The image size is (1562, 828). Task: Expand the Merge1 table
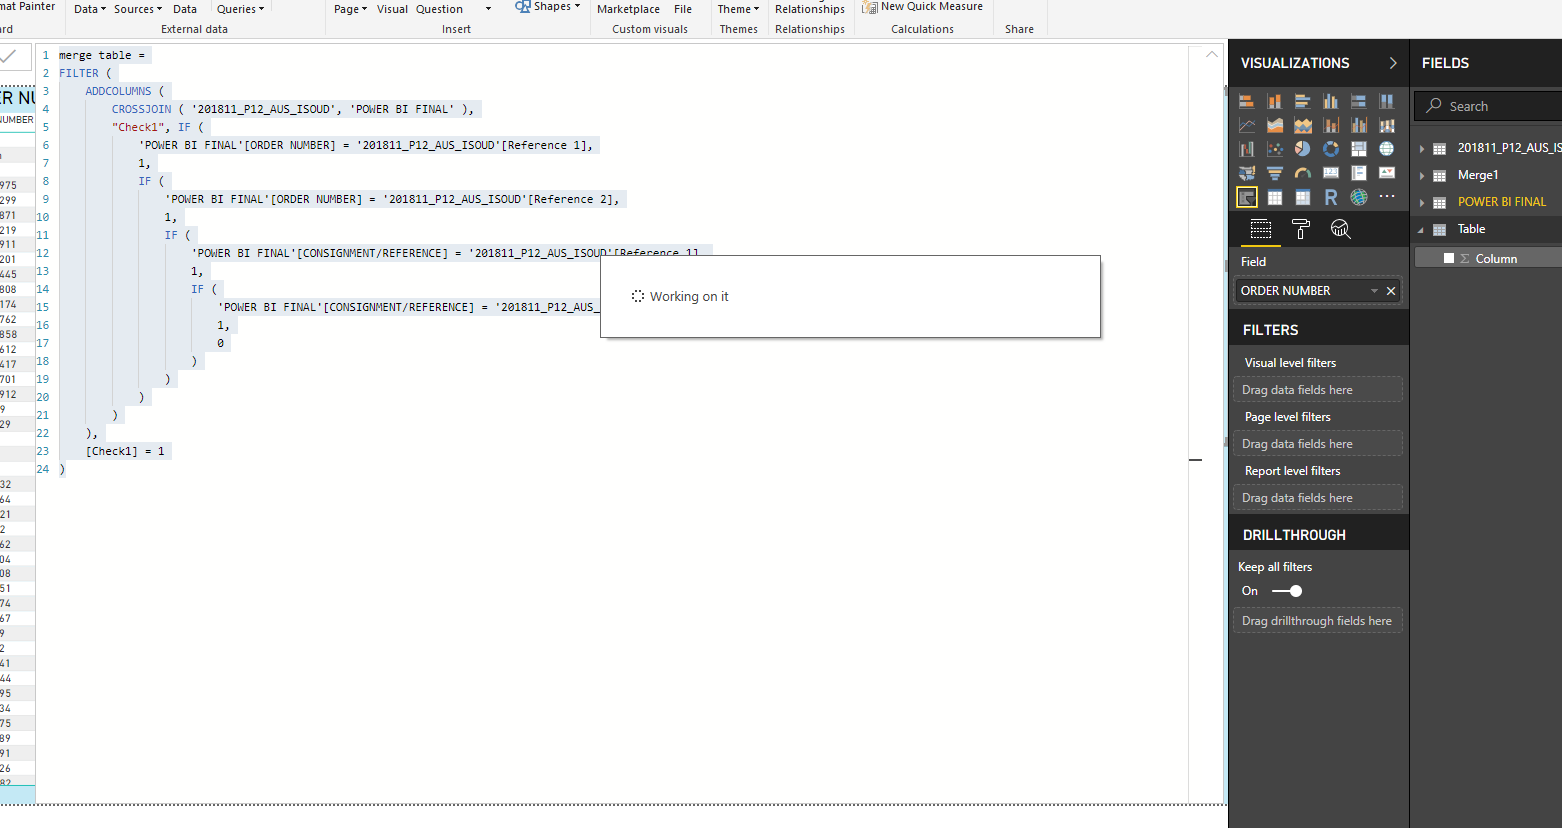(1422, 176)
